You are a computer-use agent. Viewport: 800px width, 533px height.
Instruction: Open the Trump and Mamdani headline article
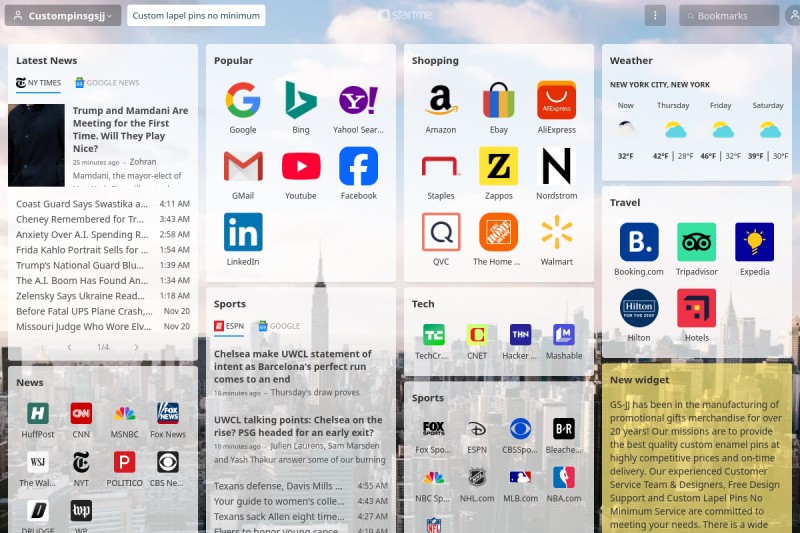pos(131,130)
